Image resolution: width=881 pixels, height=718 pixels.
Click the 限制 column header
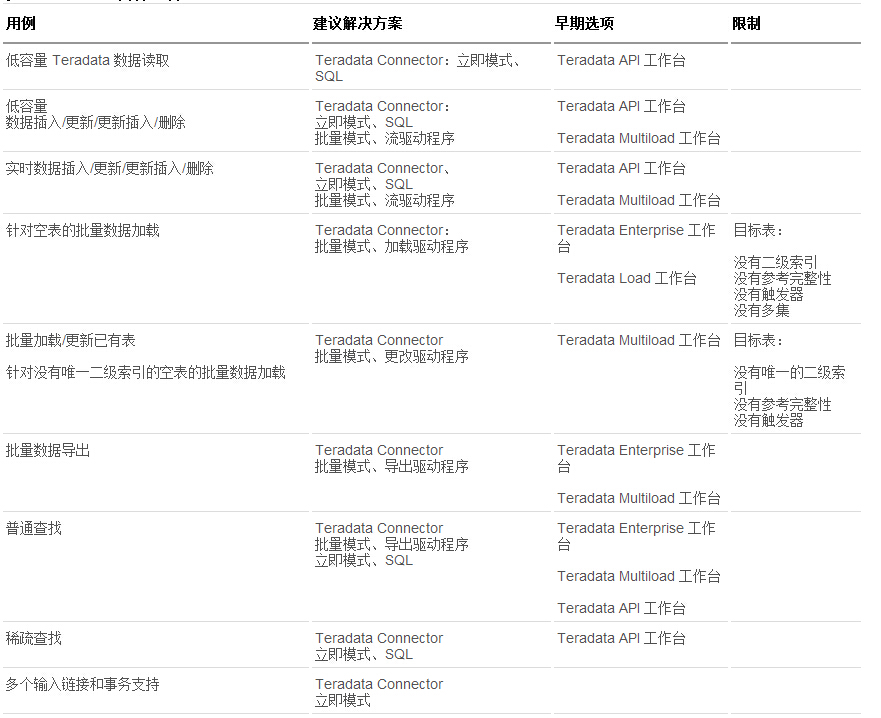(x=746, y=24)
